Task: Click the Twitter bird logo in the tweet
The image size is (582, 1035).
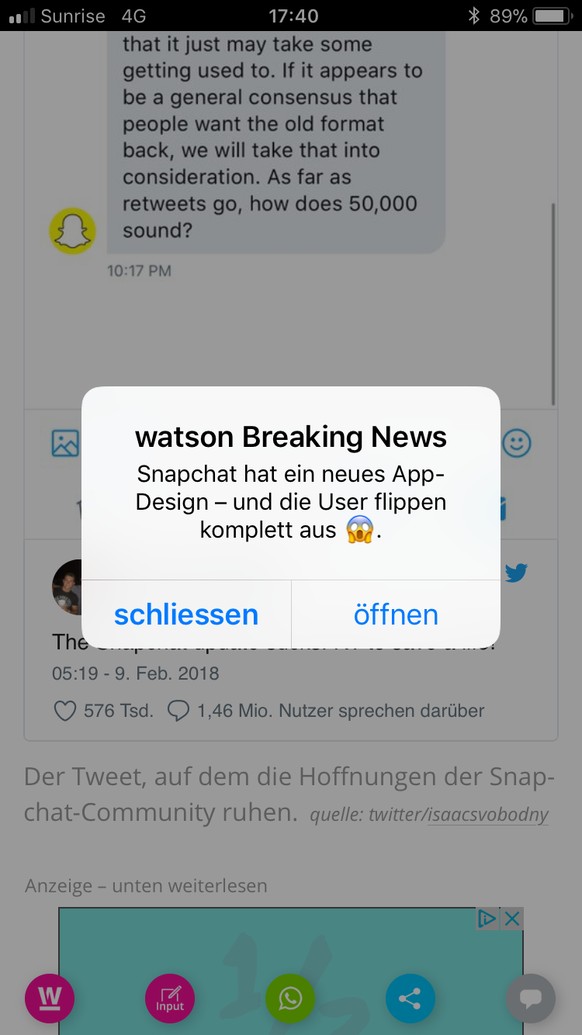Action: pos(516,572)
